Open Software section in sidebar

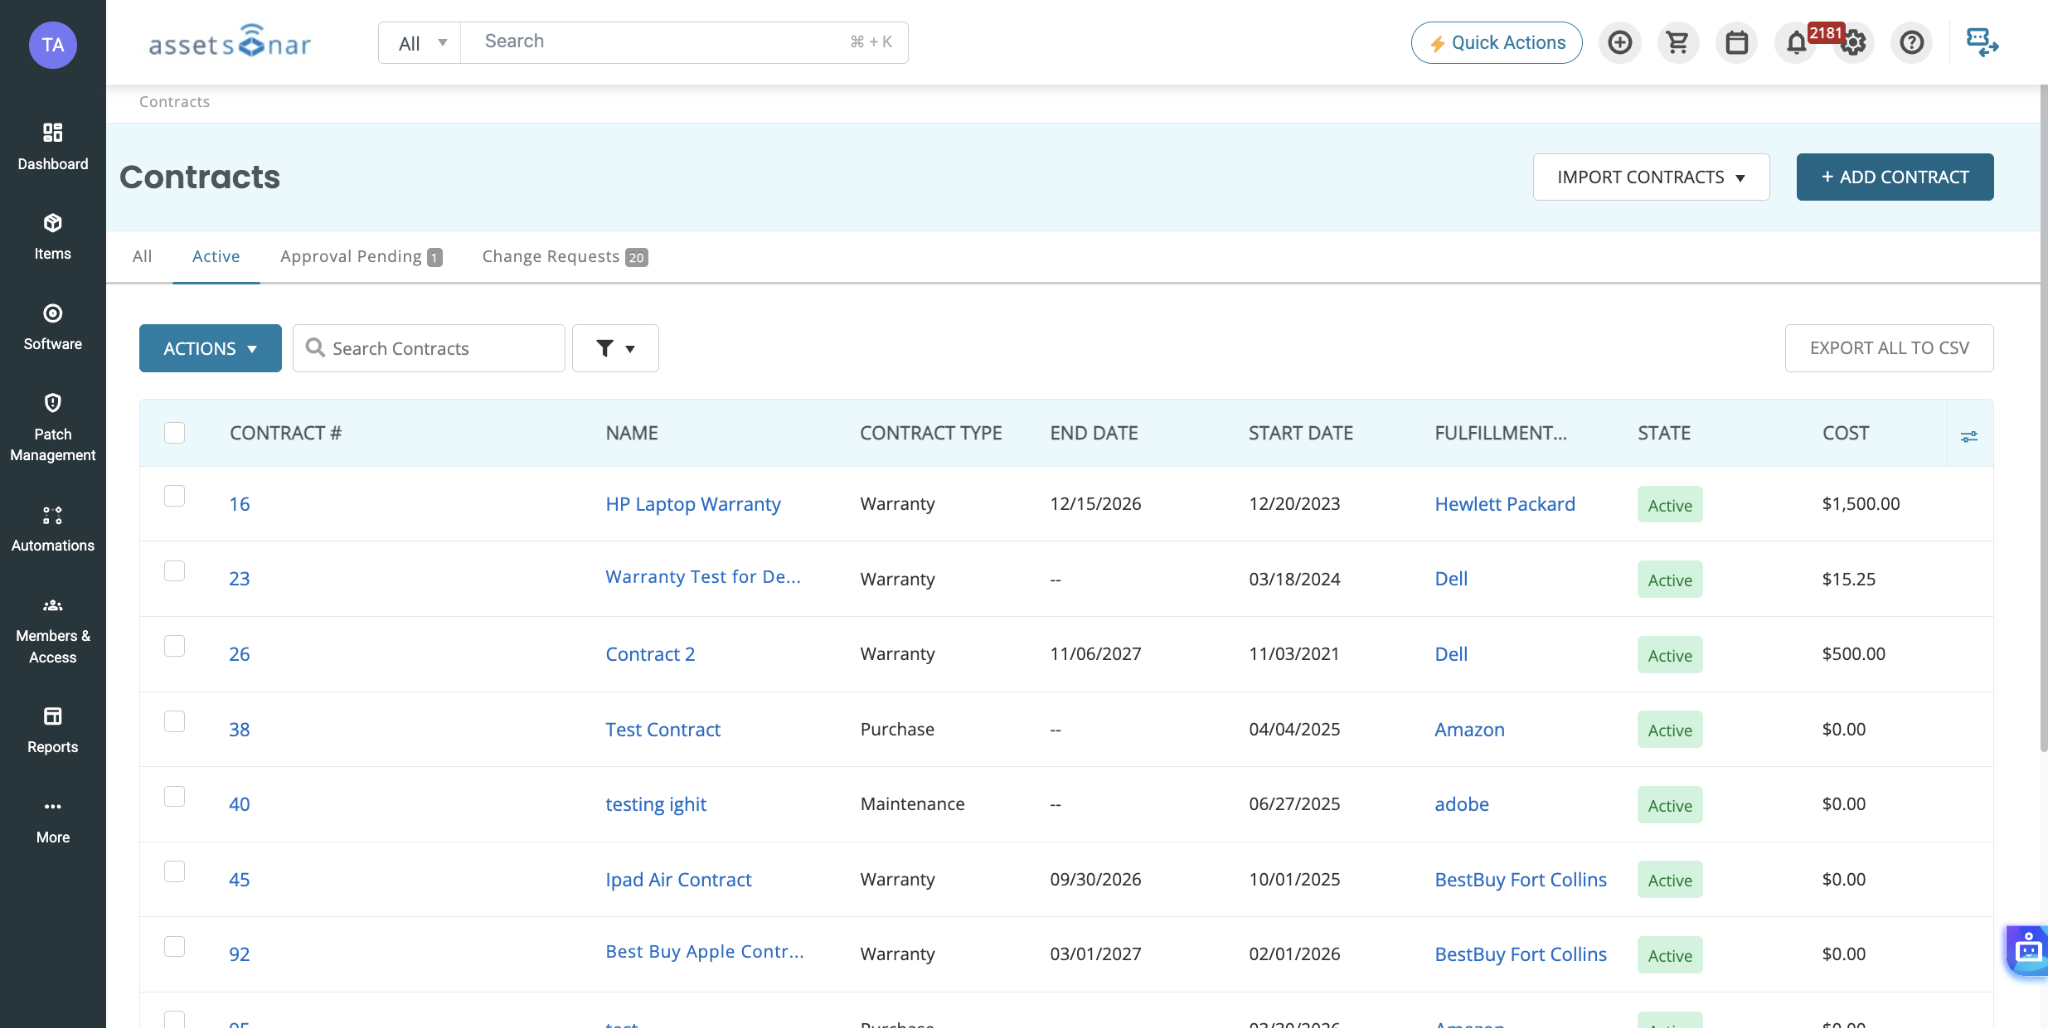(x=53, y=327)
